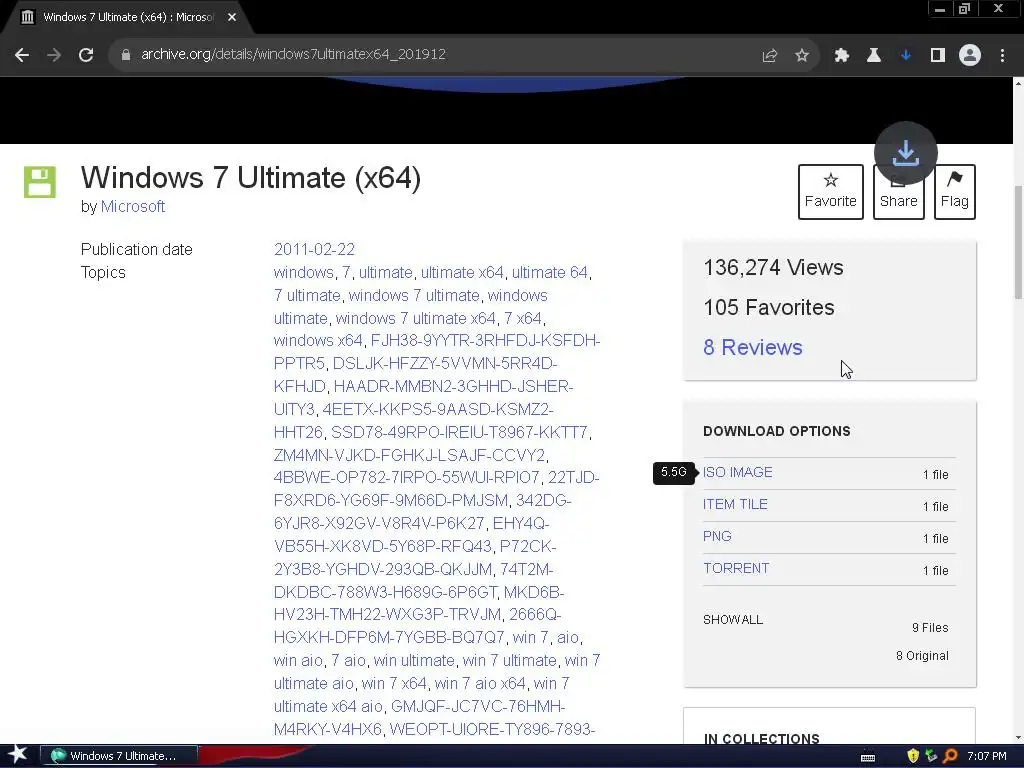Open the 'ultimate x64' topic tag
Image resolution: width=1024 pixels, height=768 pixels.
click(x=462, y=272)
